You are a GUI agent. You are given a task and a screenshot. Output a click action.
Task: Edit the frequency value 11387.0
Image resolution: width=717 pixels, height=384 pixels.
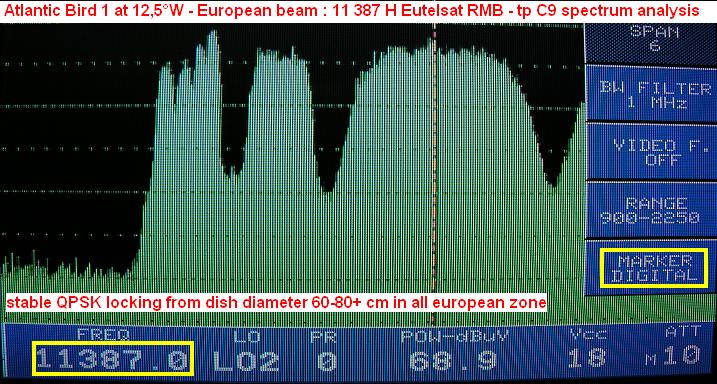pyautogui.click(x=113, y=359)
